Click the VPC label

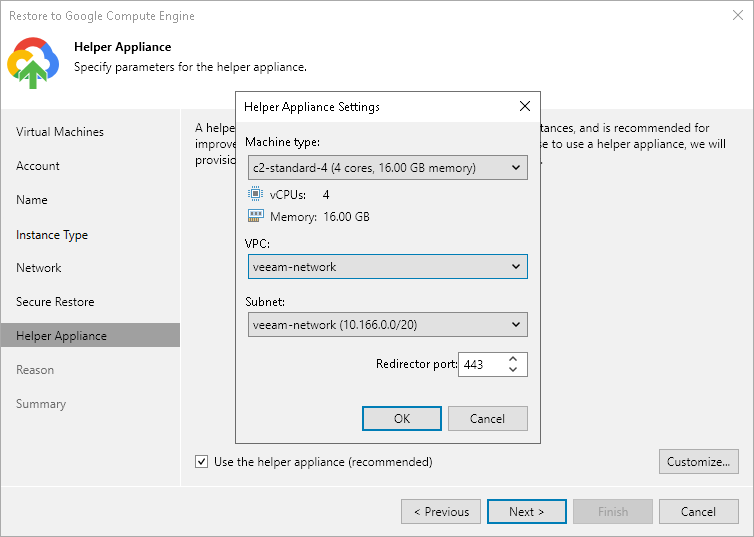tap(257, 244)
